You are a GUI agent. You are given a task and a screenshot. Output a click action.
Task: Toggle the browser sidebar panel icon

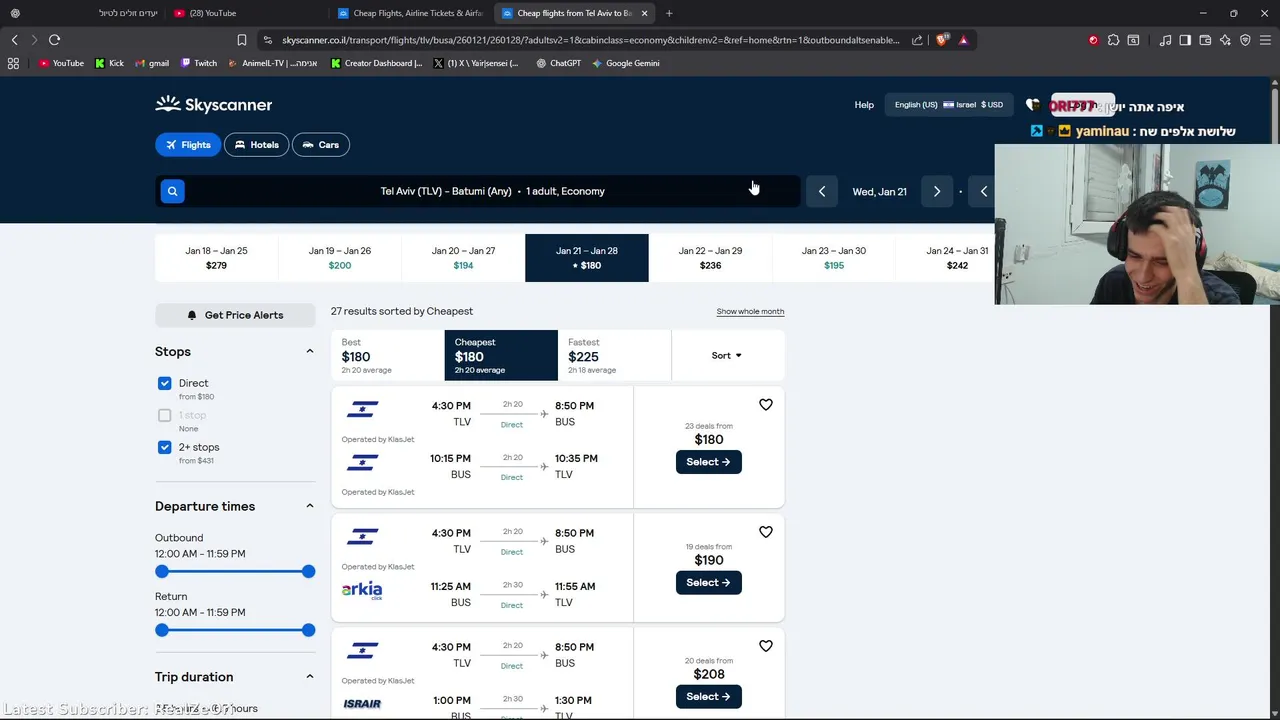pos(1185,40)
